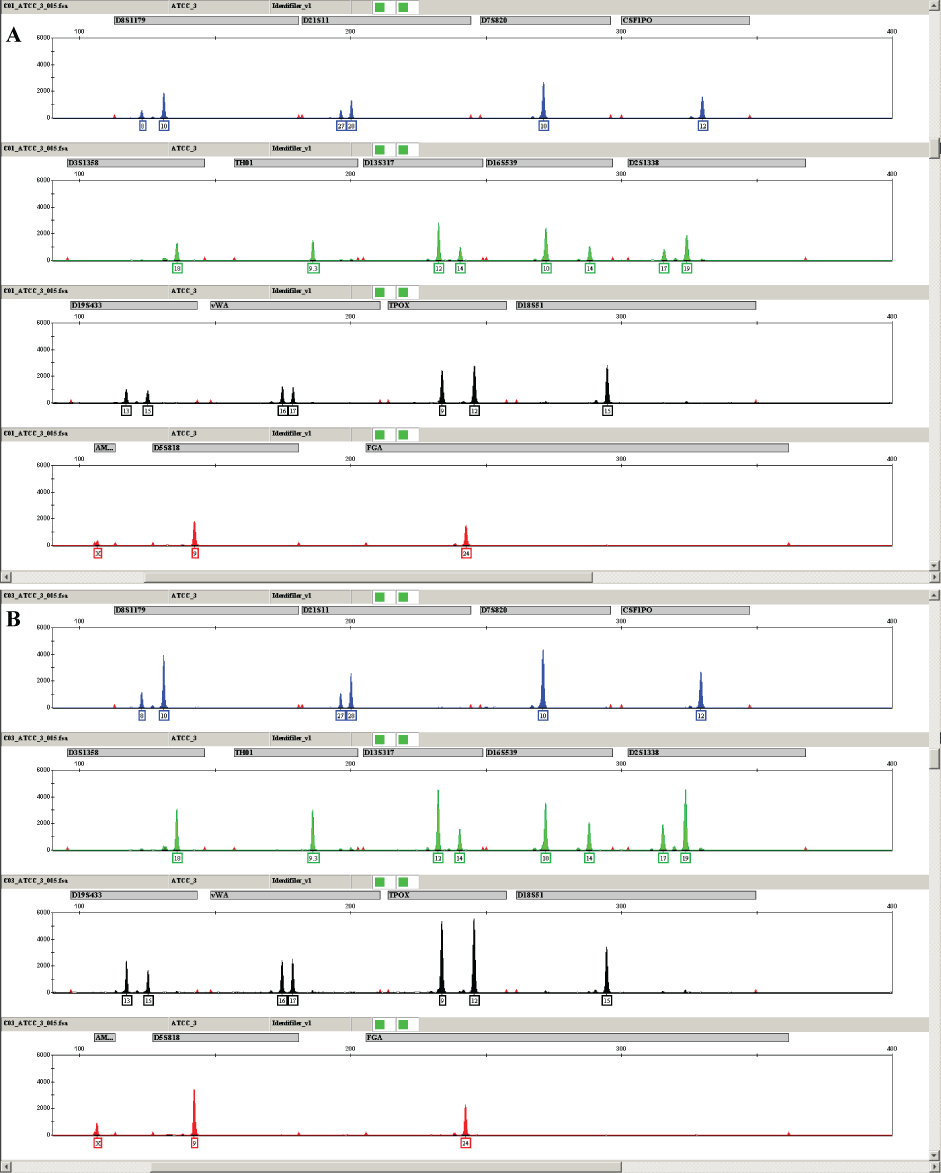Click allele 18 label under D3S1358, C01 sample
Viewport: 941px width, 1173px height.
pyautogui.click(x=177, y=268)
